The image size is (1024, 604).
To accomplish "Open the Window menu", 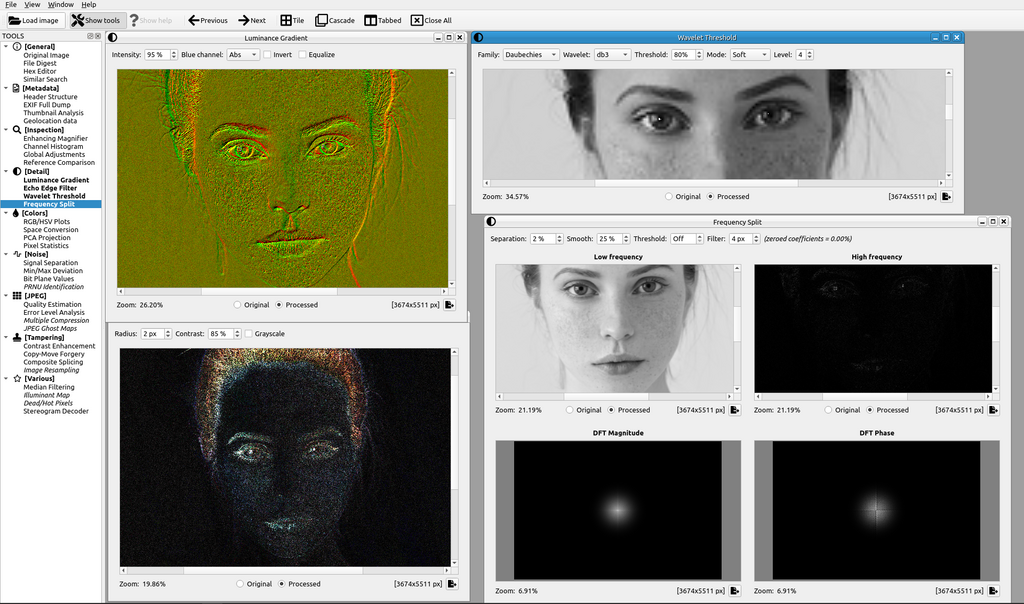I will (63, 4).
